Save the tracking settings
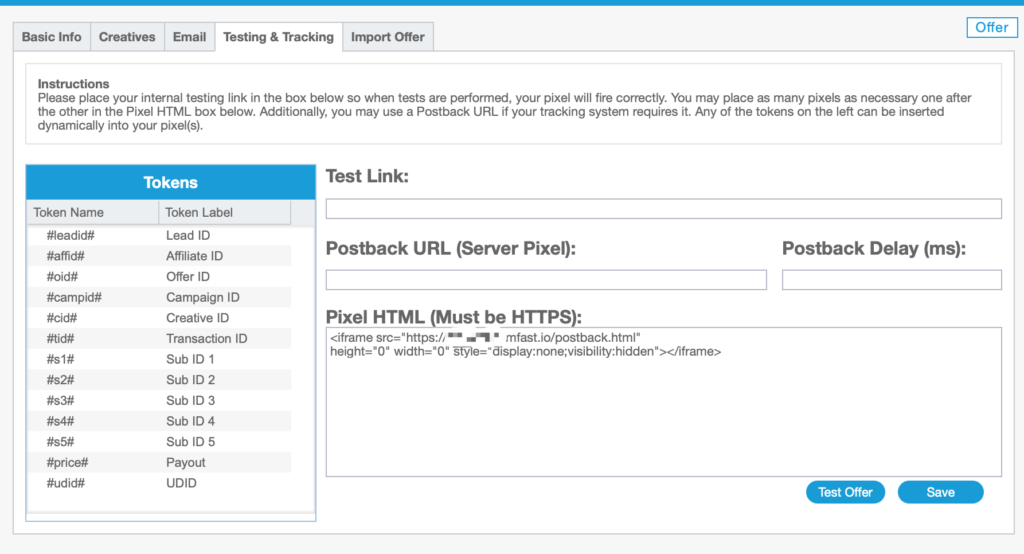1024x554 pixels. [x=940, y=492]
